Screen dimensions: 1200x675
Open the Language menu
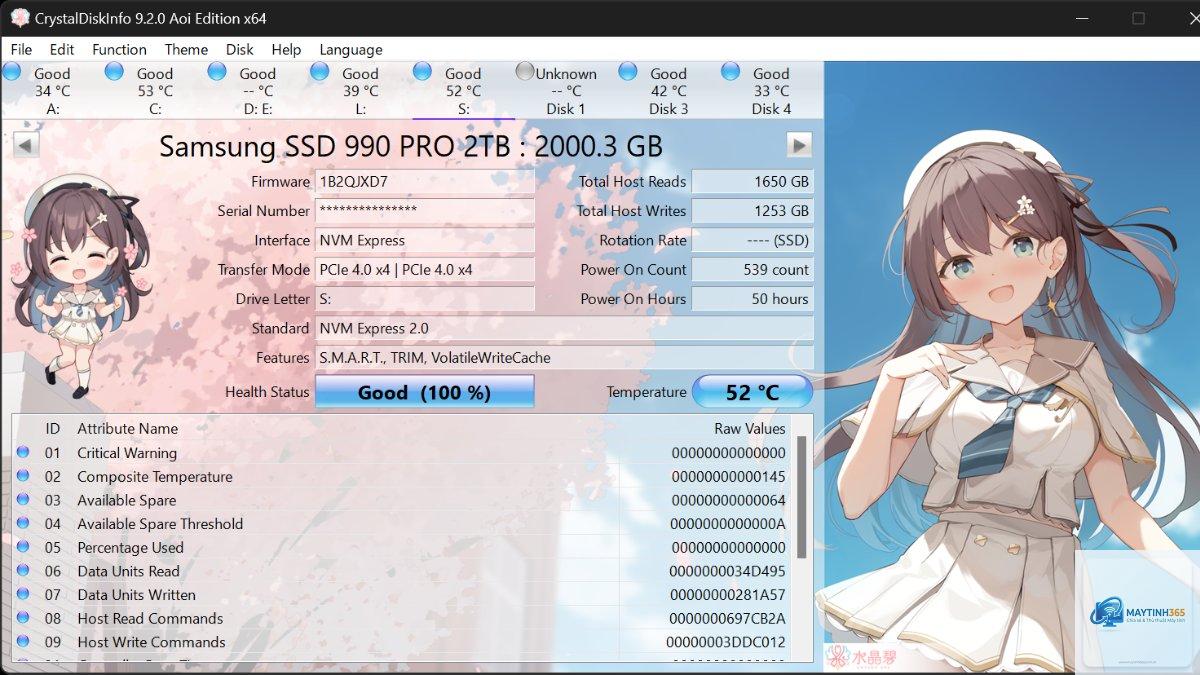tap(351, 49)
